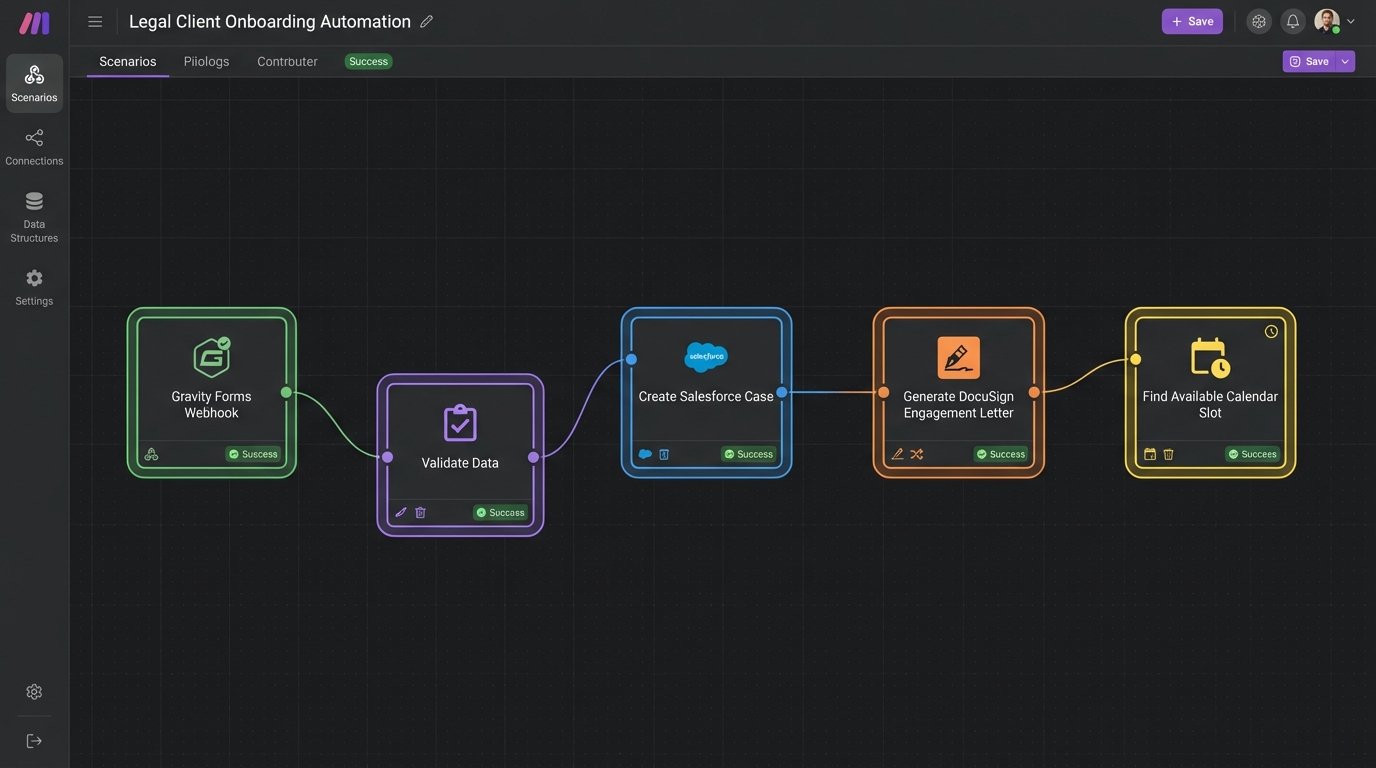Click the Success status badge on Gravity Forms node
The height and width of the screenshot is (768, 1376).
pos(253,454)
